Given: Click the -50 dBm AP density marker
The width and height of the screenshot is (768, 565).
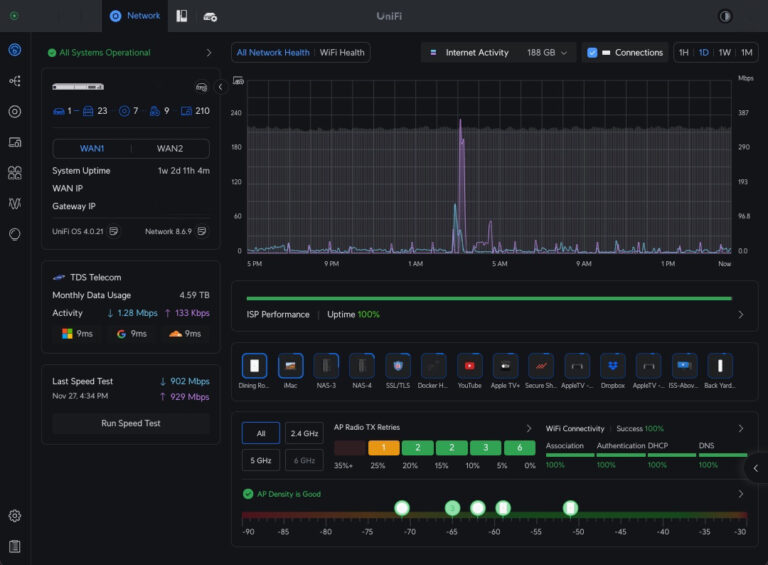Looking at the screenshot, I should [x=570, y=508].
